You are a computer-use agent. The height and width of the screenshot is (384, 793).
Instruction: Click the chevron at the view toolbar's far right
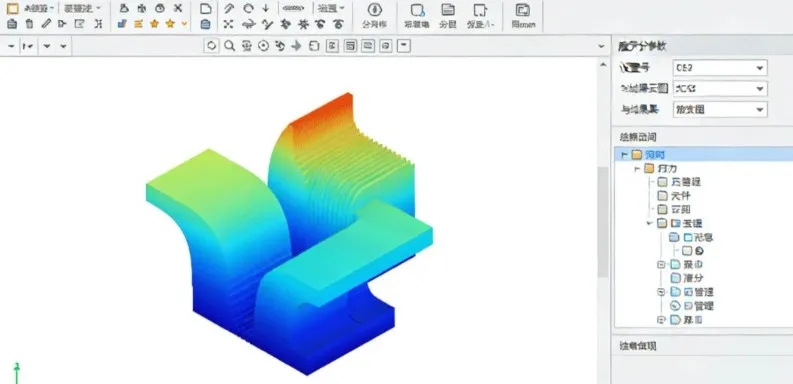click(x=601, y=46)
